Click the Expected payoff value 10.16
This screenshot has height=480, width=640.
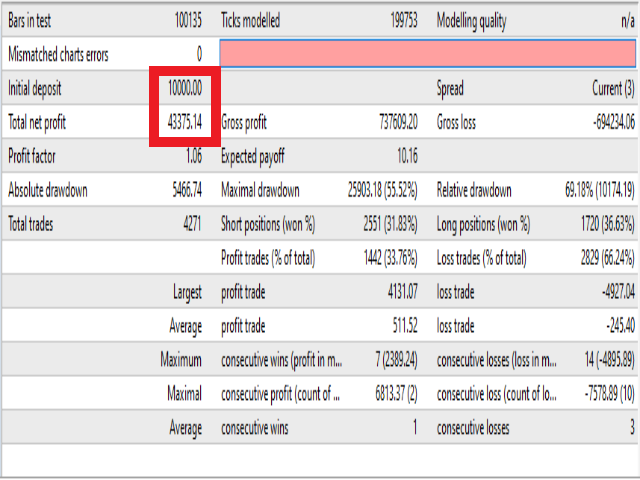pos(407,156)
